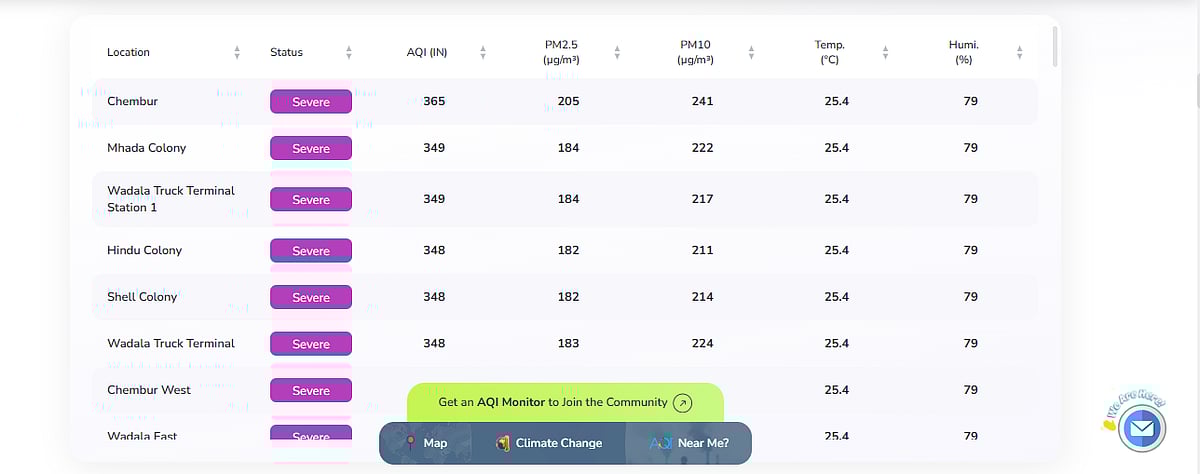Click Severe badge for Mhada Colony
This screenshot has width=1200, height=474.
pyautogui.click(x=311, y=148)
